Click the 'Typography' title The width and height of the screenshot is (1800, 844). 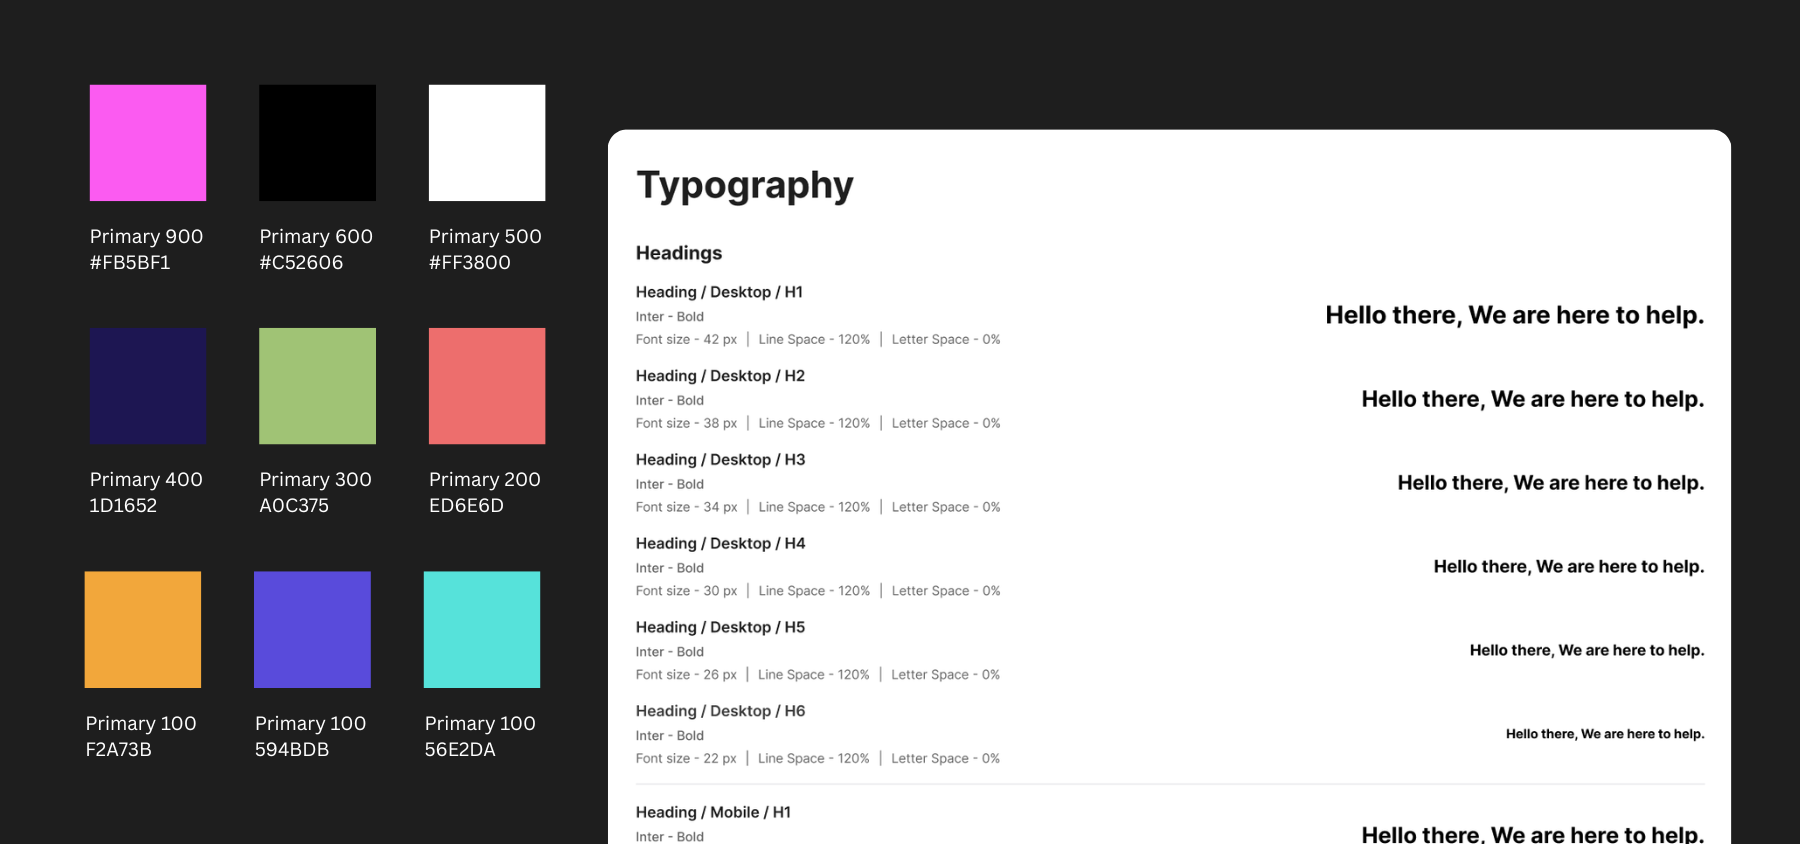click(x=745, y=186)
